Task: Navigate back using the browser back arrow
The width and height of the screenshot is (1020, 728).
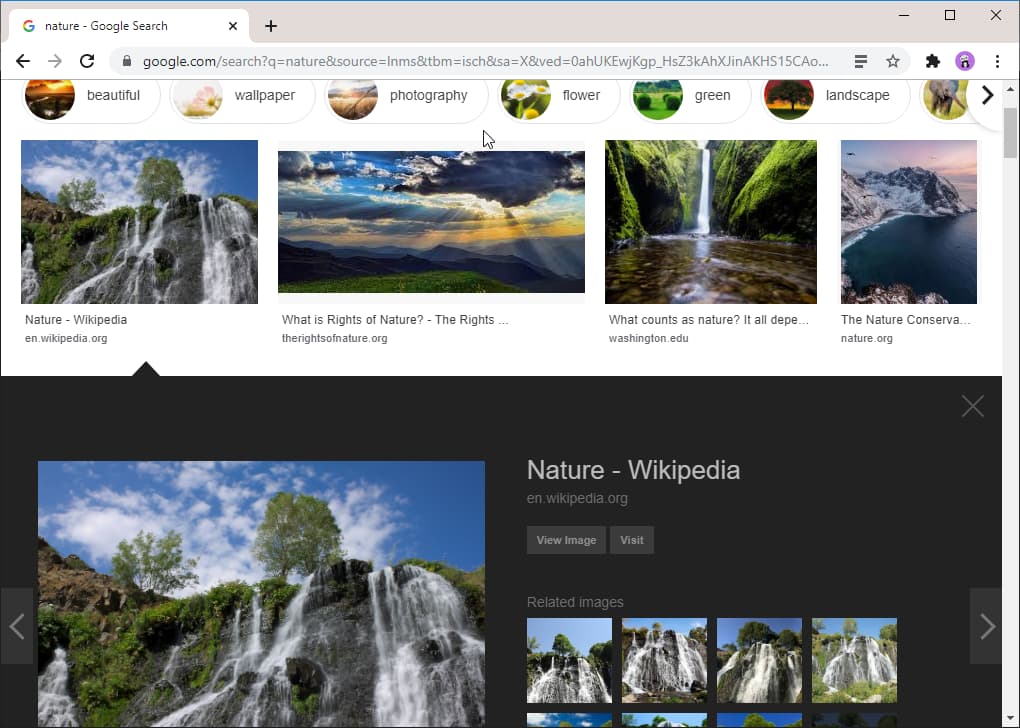Action: pos(22,60)
